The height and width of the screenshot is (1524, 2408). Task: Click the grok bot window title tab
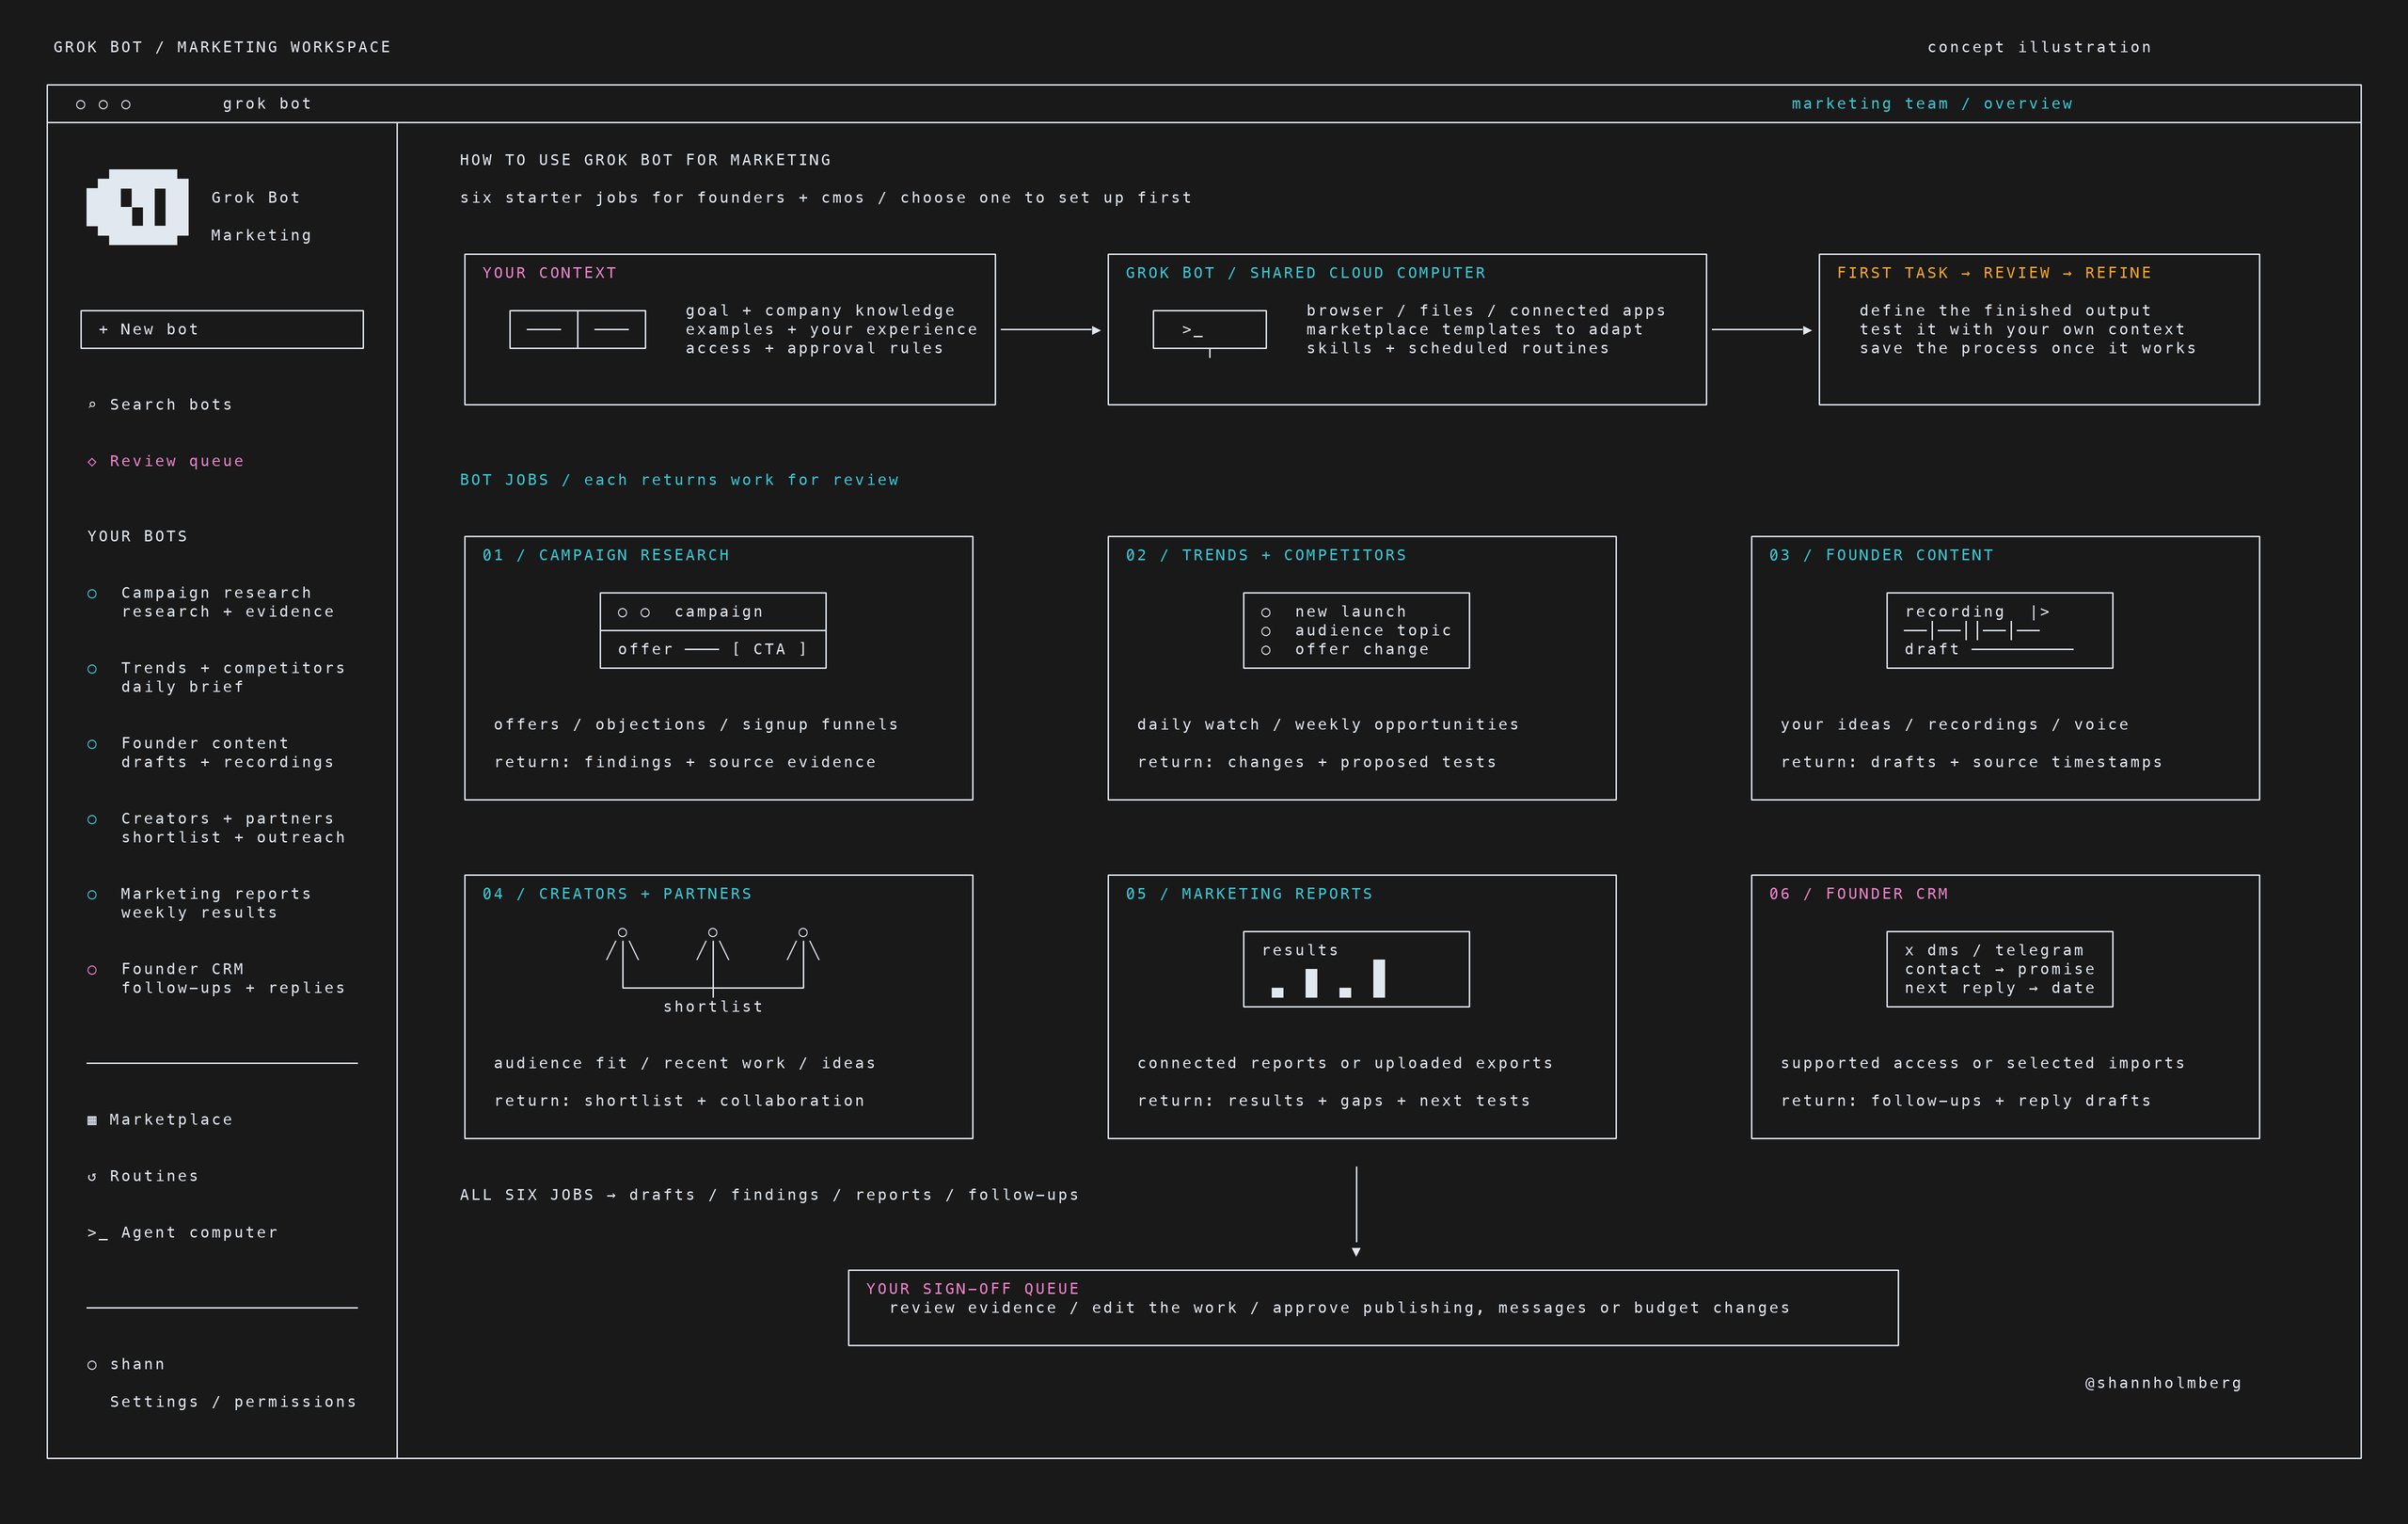point(267,104)
